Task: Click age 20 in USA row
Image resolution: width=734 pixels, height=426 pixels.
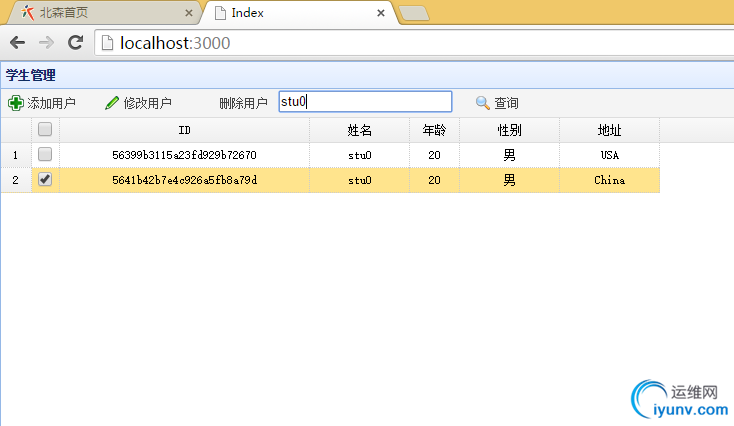Action: point(434,155)
